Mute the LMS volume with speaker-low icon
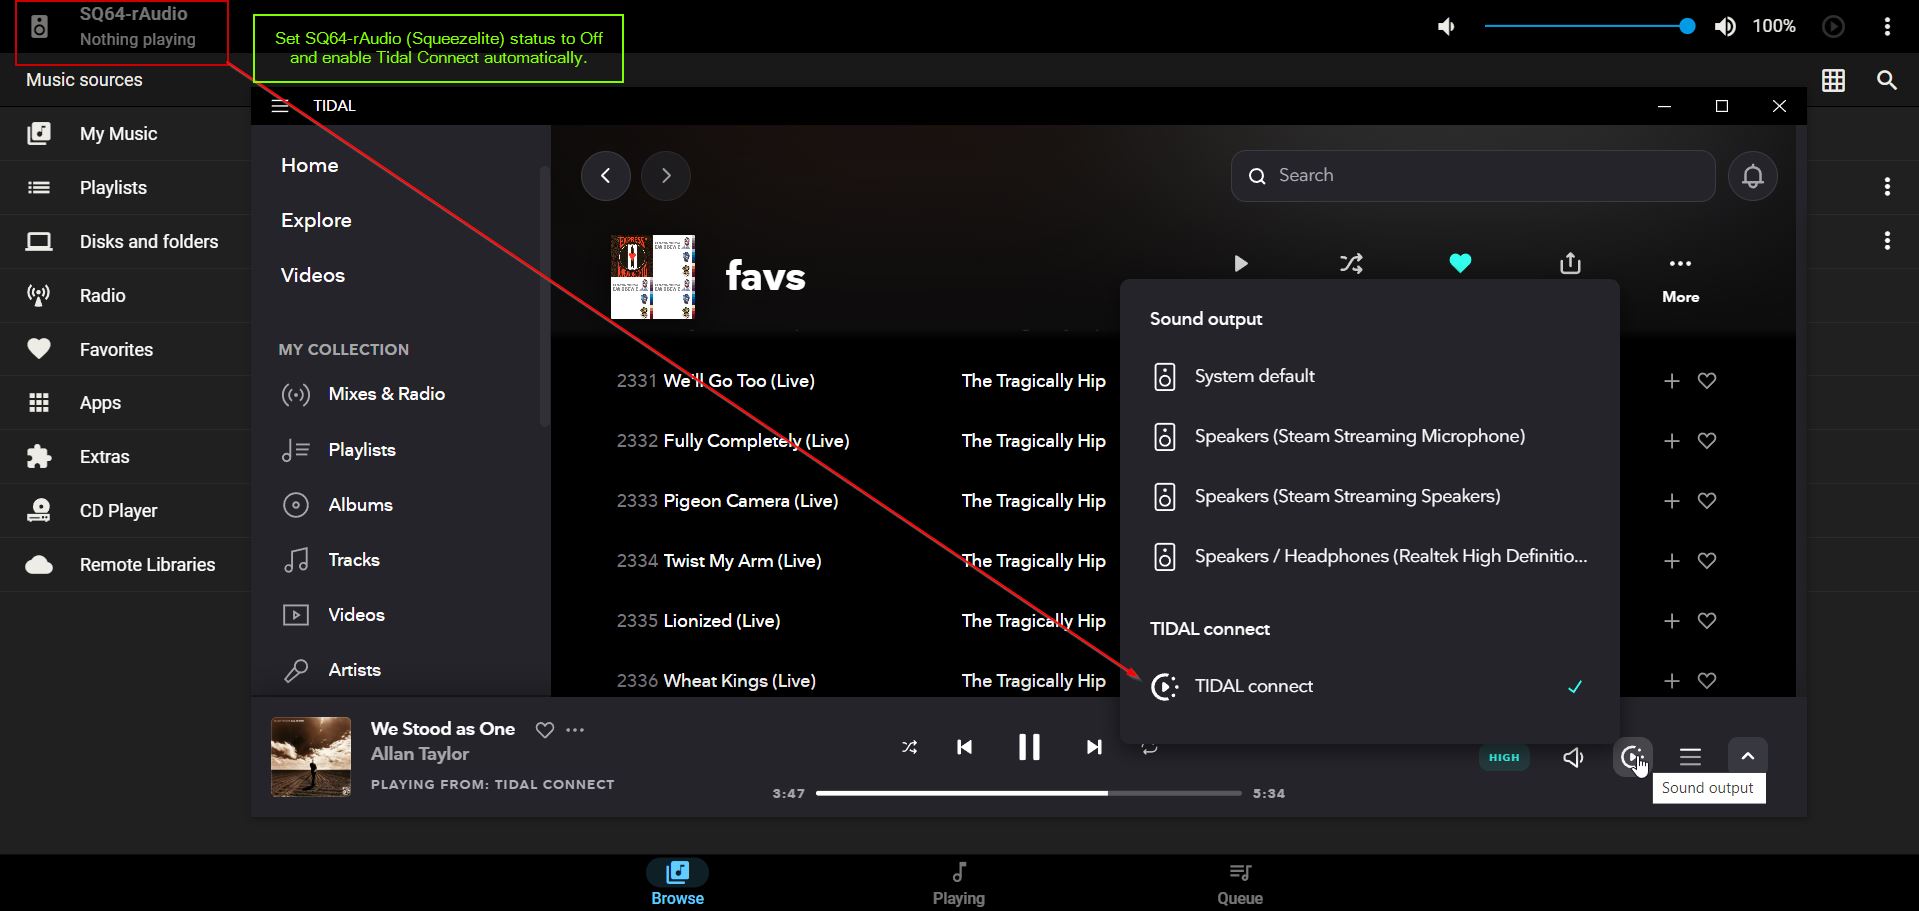Image resolution: width=1919 pixels, height=911 pixels. click(x=1446, y=27)
